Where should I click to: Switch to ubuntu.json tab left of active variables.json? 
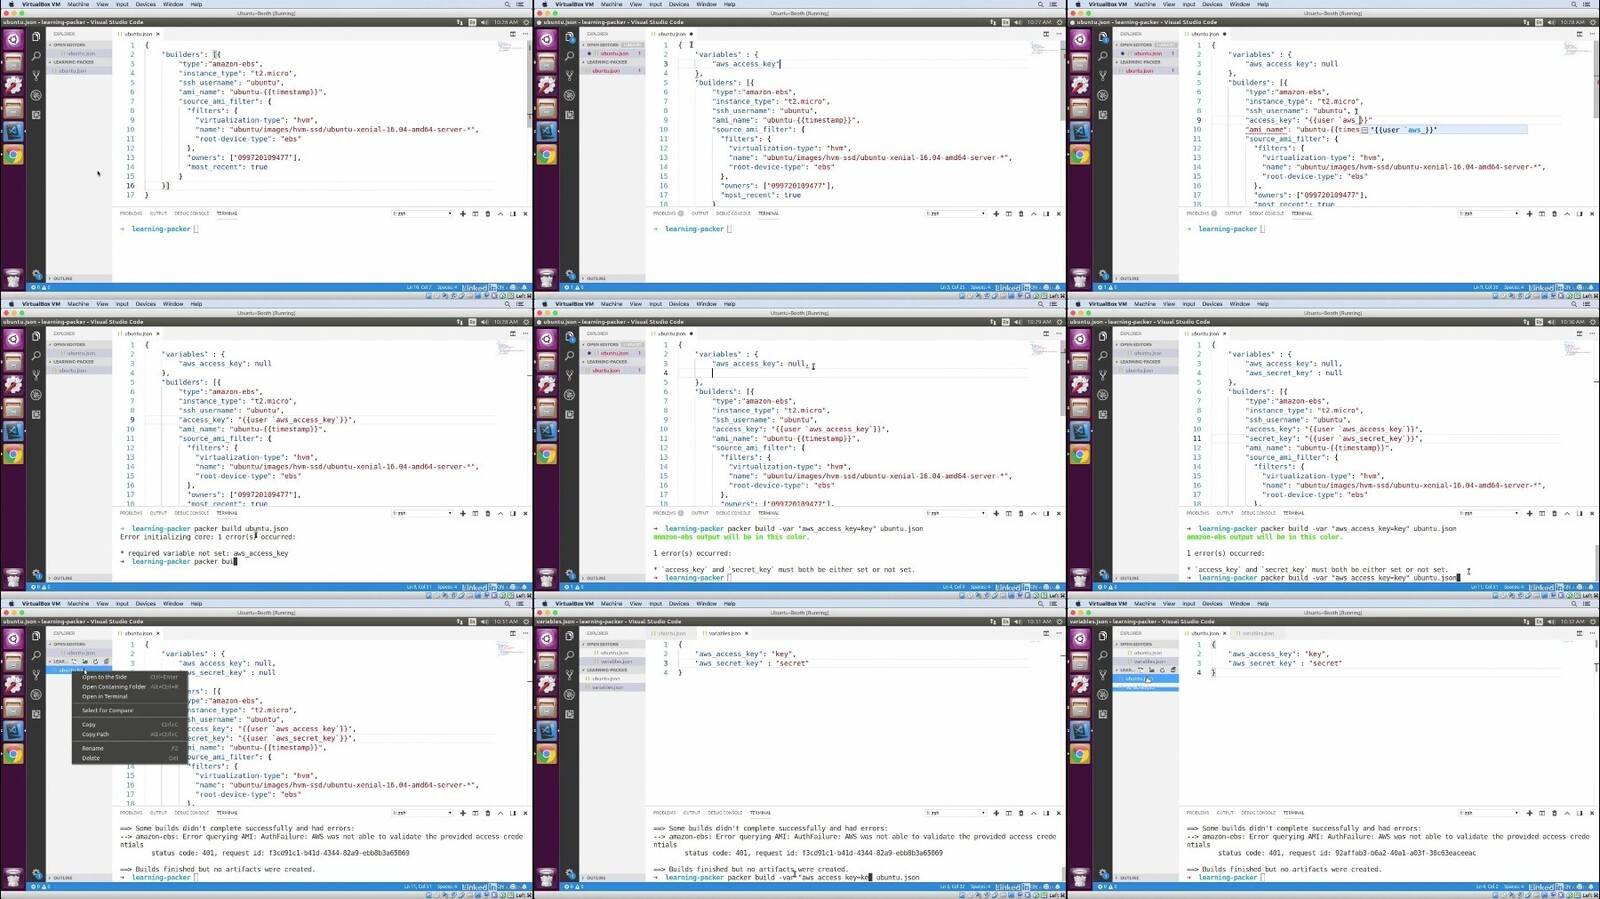[672, 633]
